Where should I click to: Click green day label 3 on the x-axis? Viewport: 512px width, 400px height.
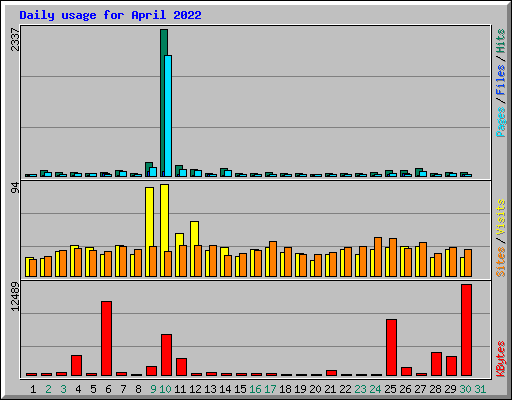pyautogui.click(x=63, y=389)
